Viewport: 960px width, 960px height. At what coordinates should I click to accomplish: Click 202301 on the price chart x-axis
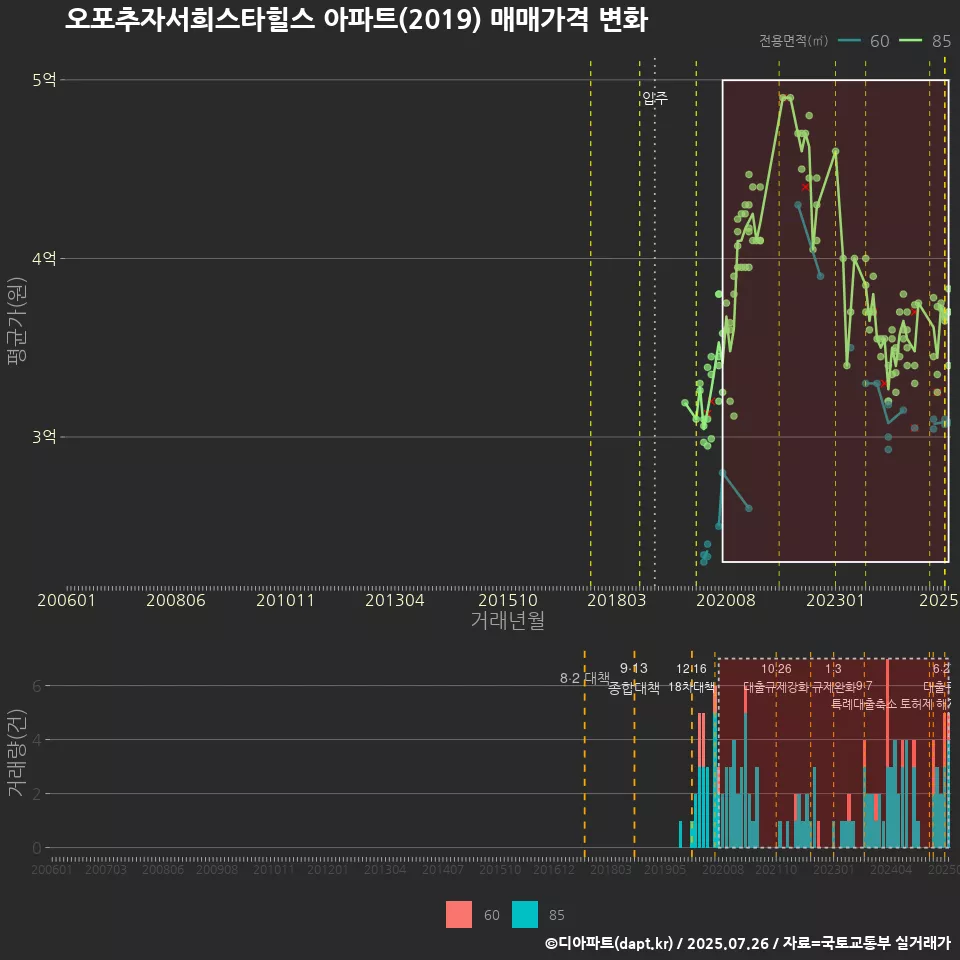pos(835,600)
